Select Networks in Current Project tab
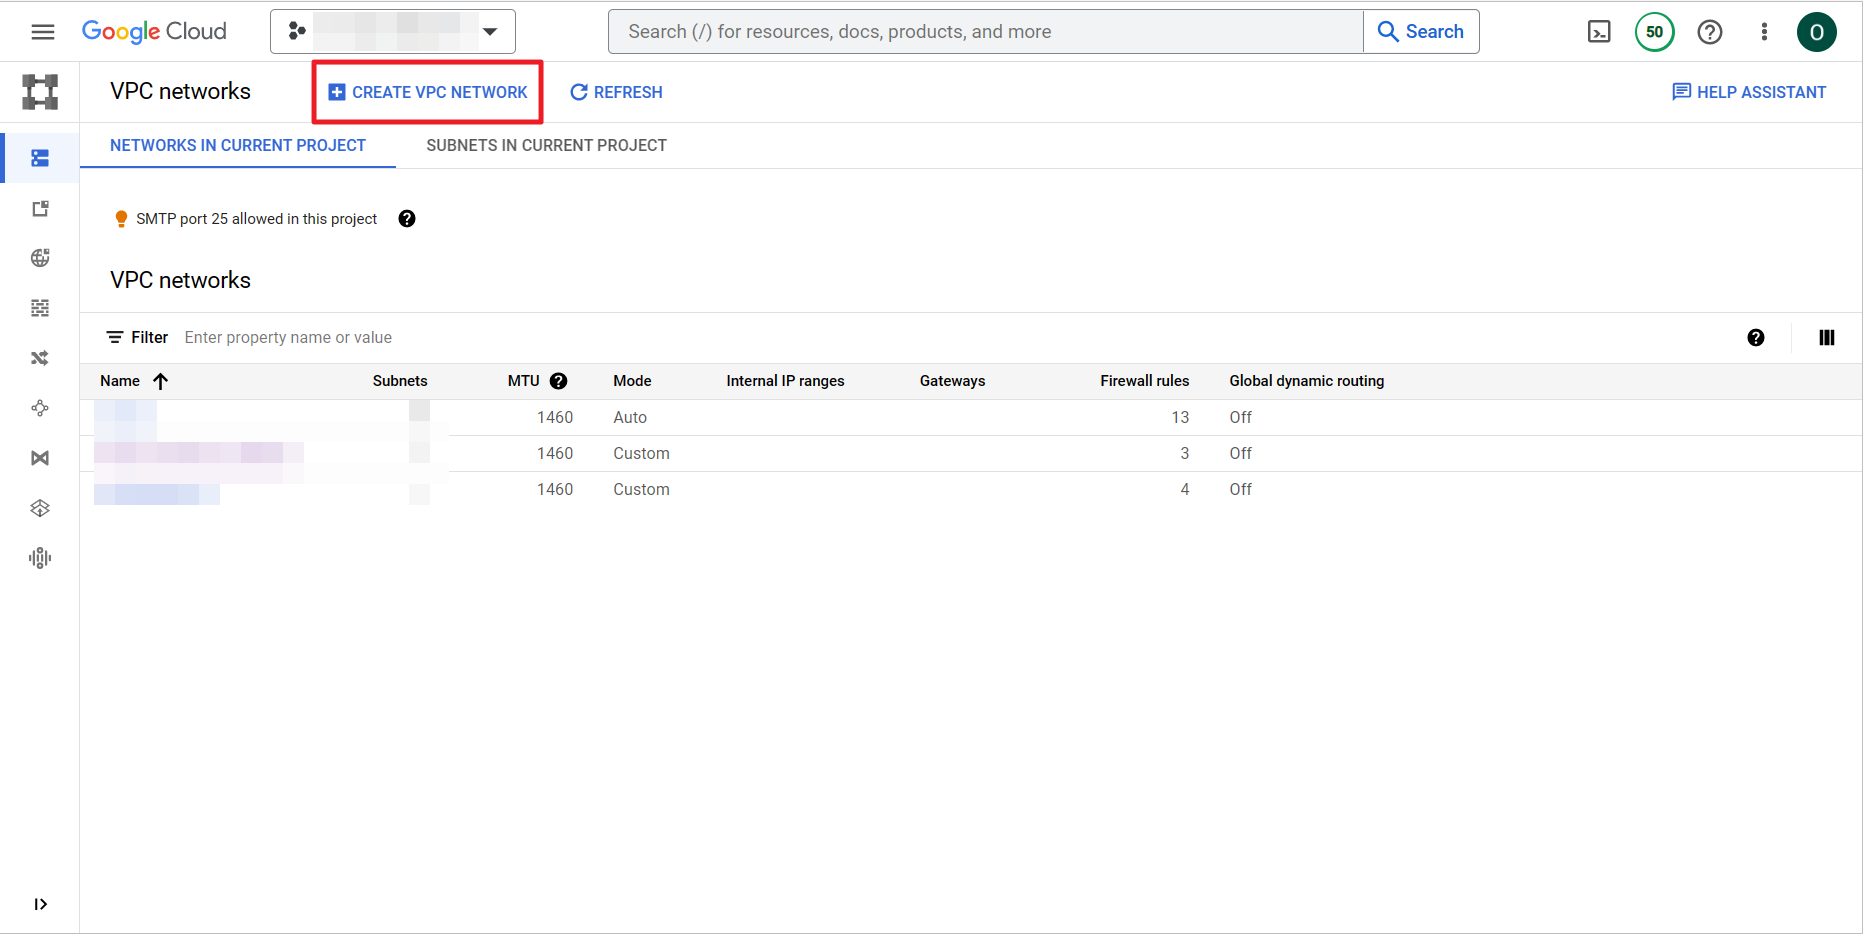 pyautogui.click(x=238, y=146)
